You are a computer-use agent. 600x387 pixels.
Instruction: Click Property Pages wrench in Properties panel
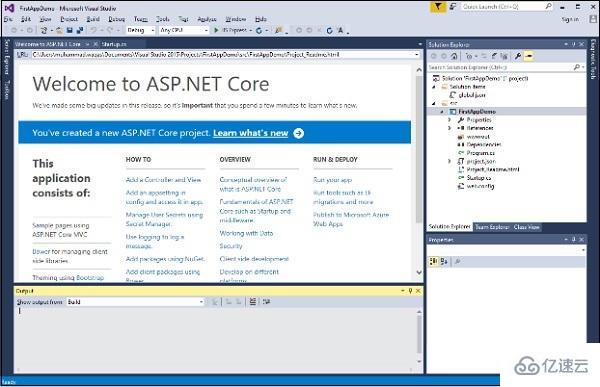(x=457, y=261)
